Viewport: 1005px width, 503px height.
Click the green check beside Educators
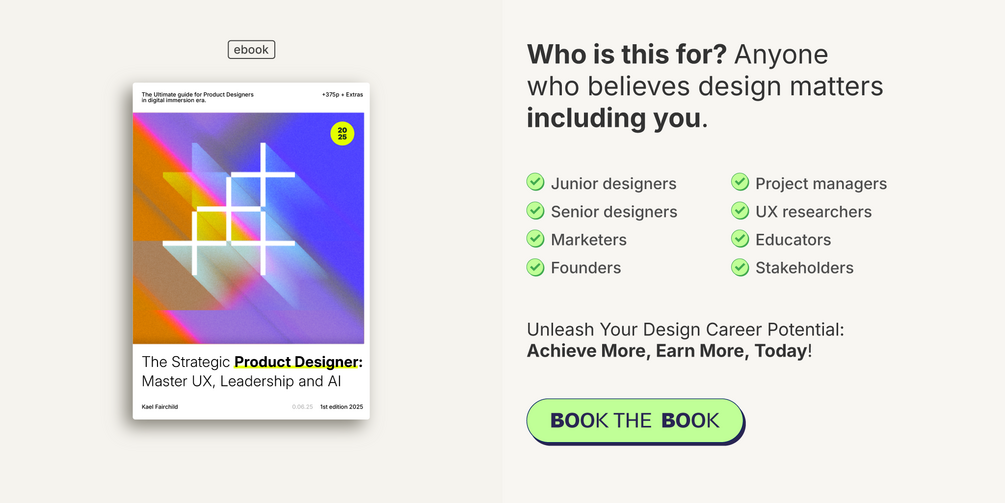740,238
